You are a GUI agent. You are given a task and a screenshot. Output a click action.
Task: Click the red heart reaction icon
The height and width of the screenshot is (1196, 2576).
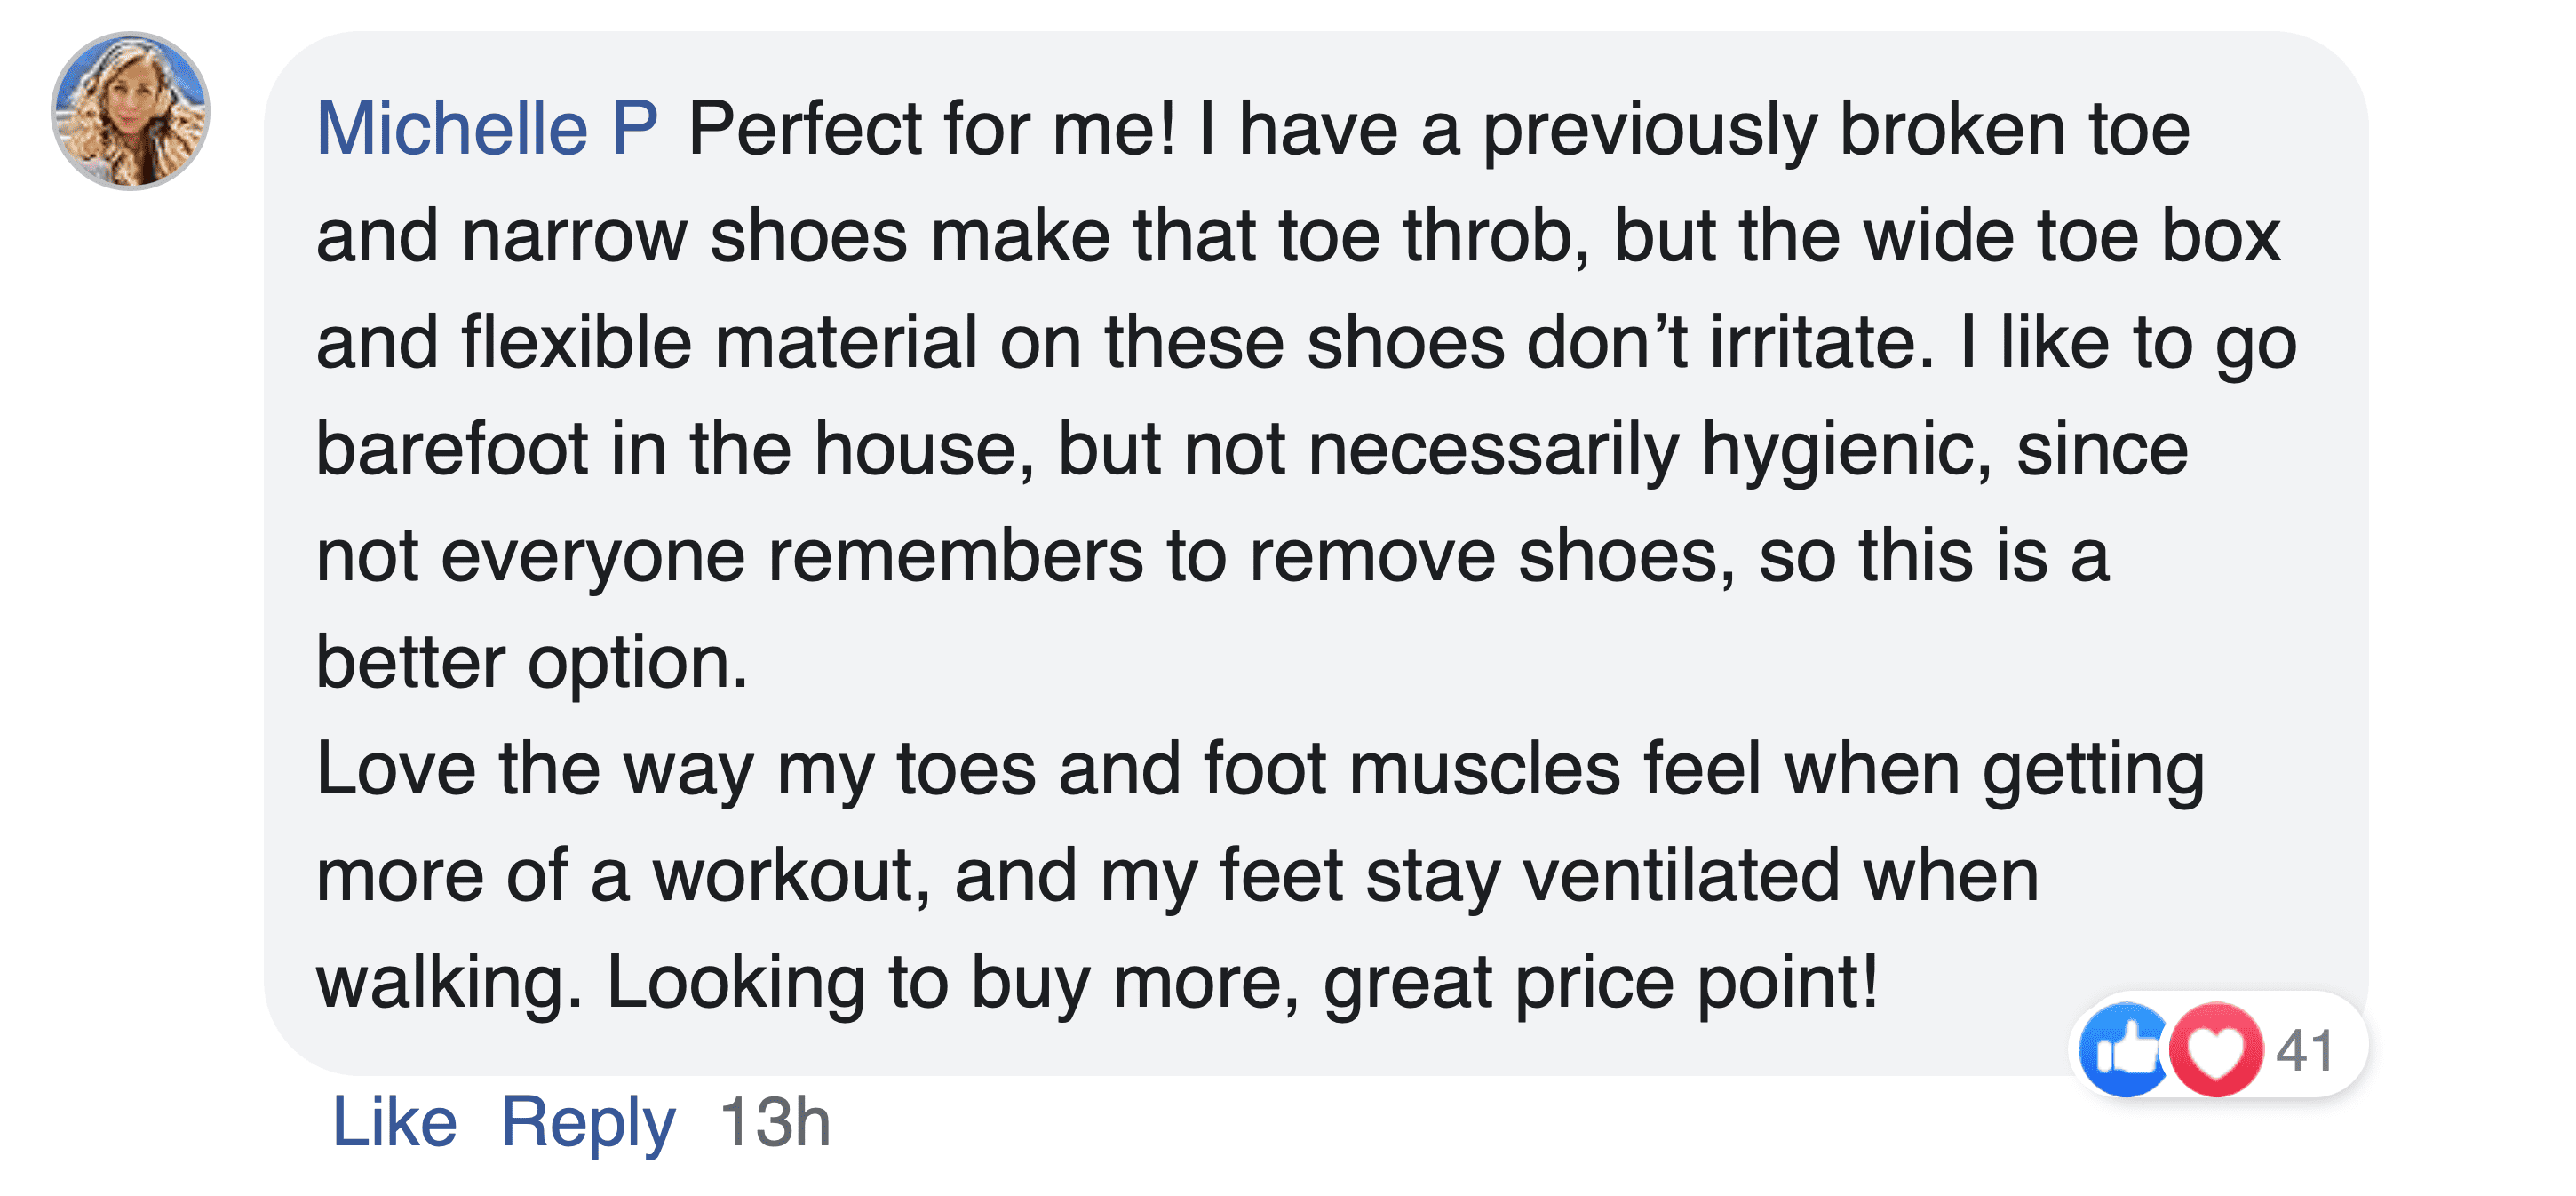[2216, 1050]
